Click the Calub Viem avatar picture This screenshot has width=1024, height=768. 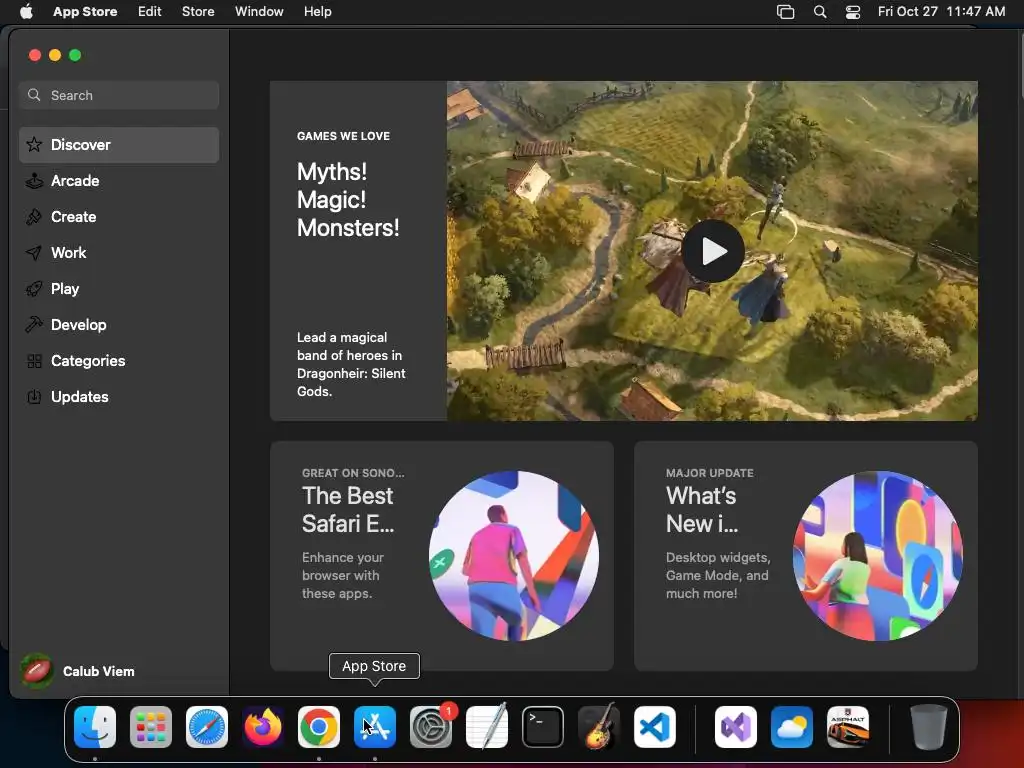[x=37, y=671]
